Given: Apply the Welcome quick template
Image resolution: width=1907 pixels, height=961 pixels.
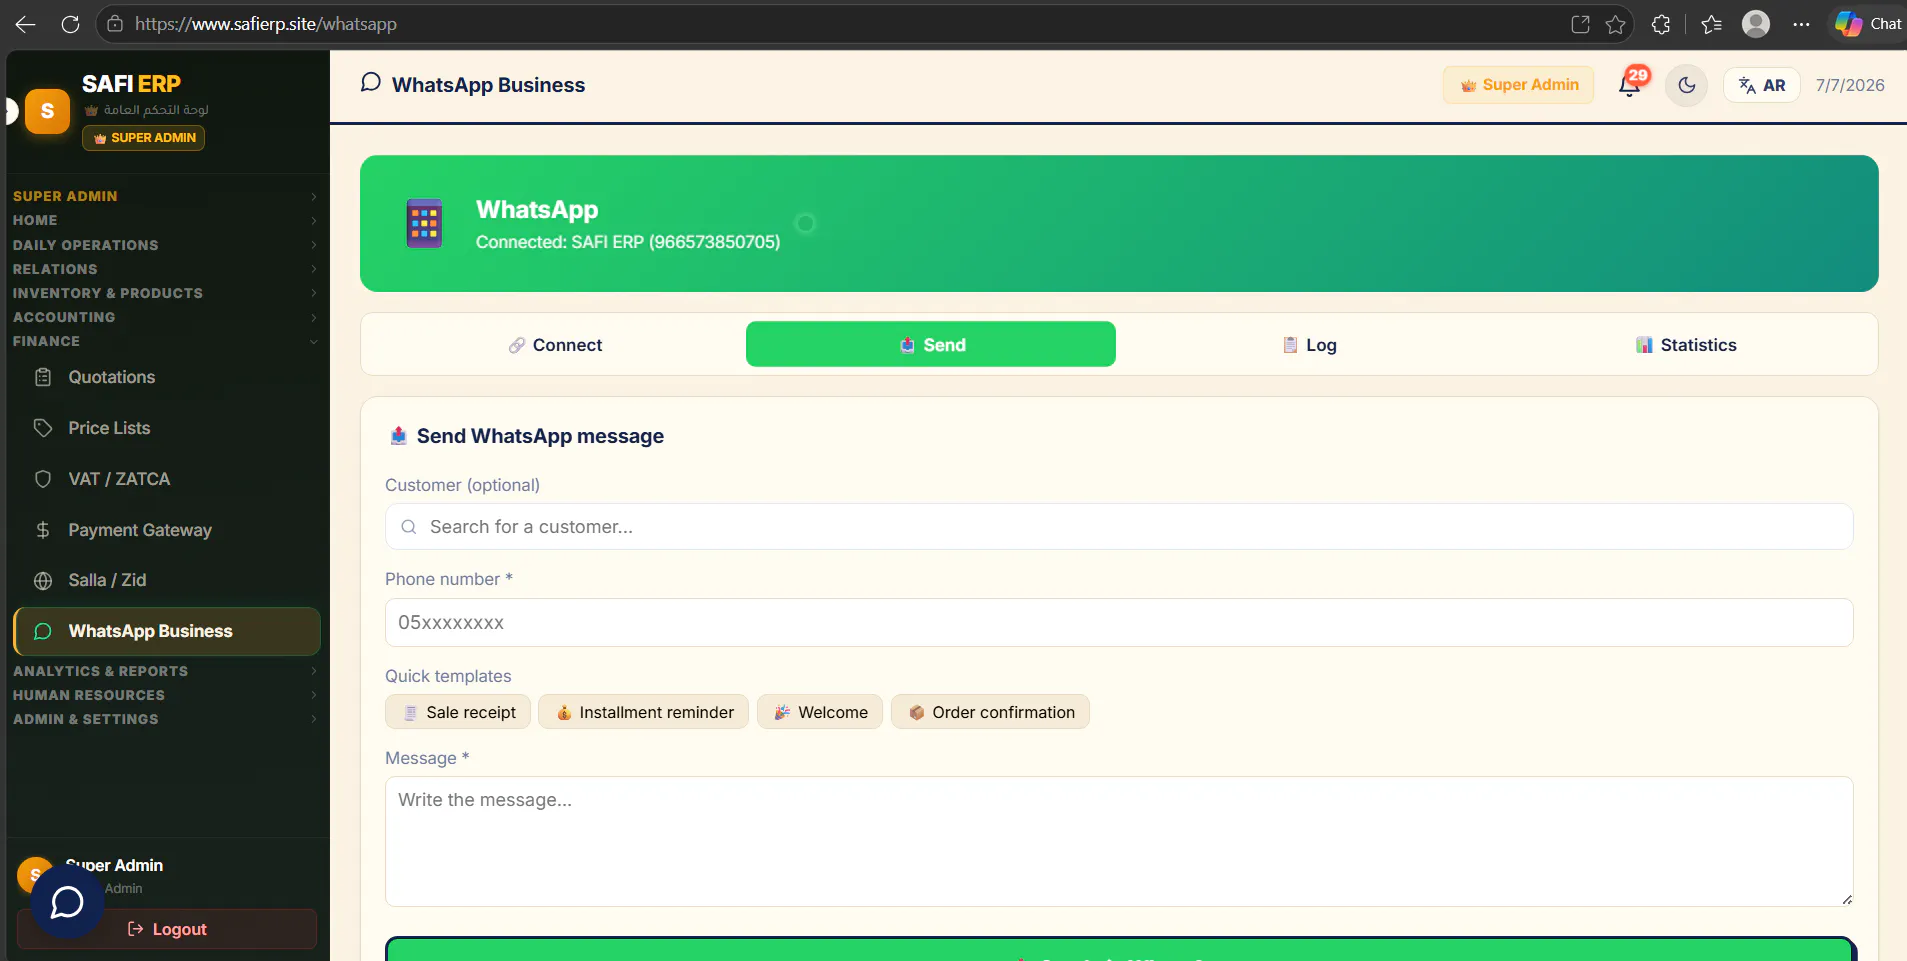Looking at the screenshot, I should pyautogui.click(x=820, y=712).
